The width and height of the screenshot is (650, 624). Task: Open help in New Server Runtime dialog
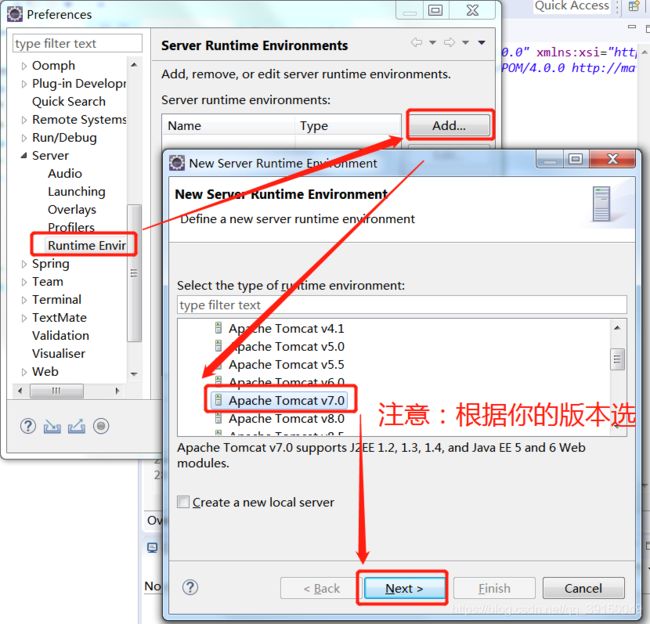pyautogui.click(x=190, y=587)
